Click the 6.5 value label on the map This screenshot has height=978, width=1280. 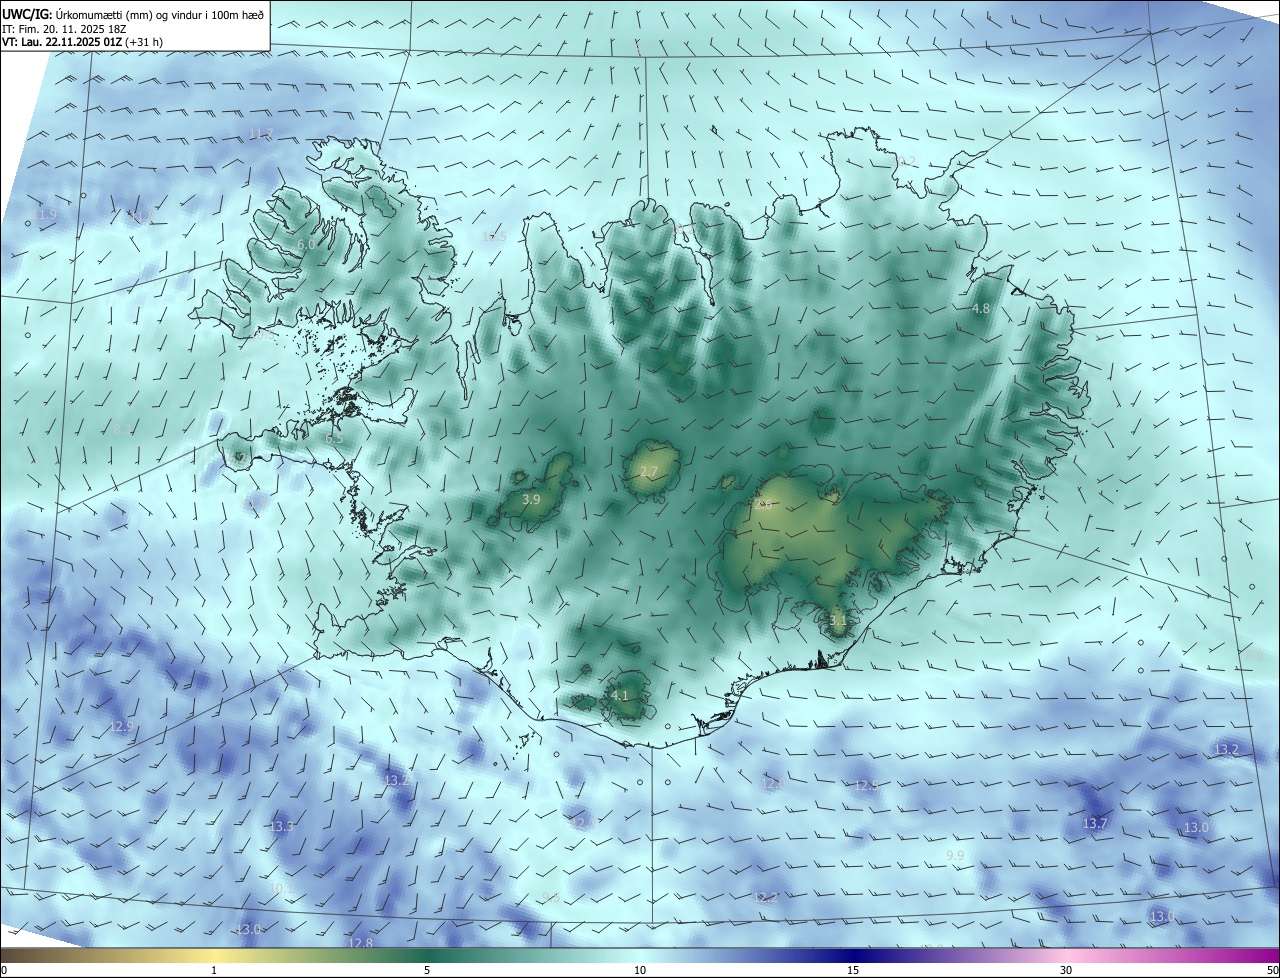point(334,438)
